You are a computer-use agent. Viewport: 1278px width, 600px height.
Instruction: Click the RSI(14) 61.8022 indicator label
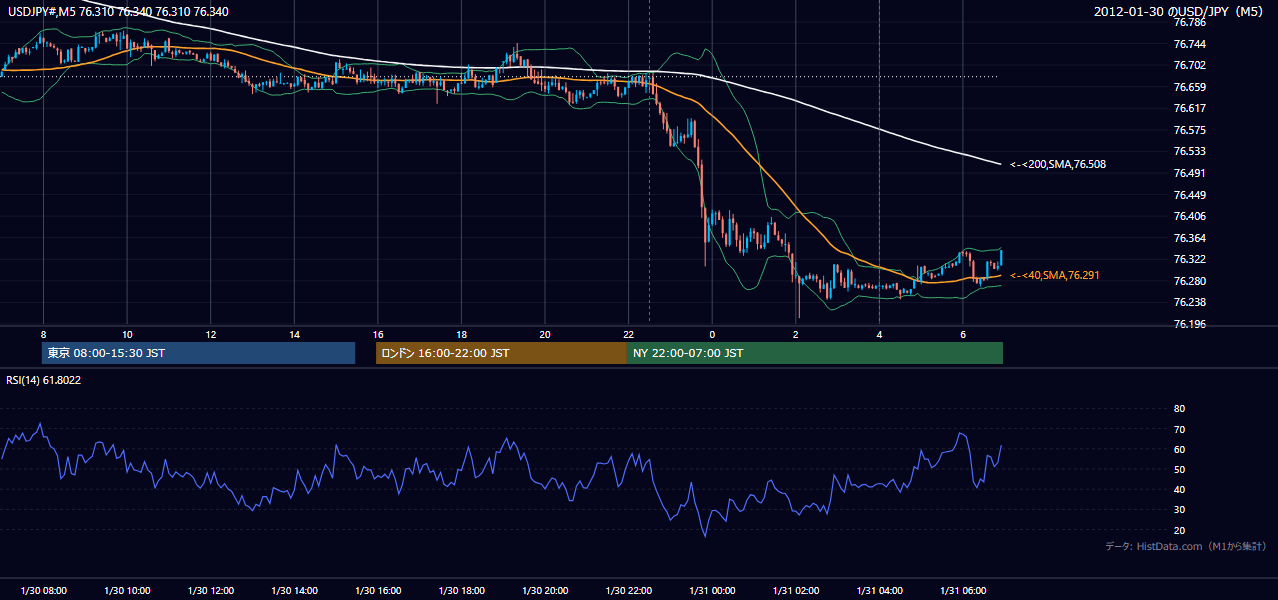click(44, 380)
